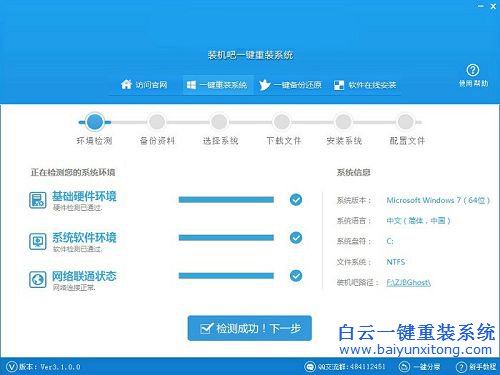Click the 系统软件环境 progress bar
This screenshot has width=500, height=375.
tap(226, 238)
